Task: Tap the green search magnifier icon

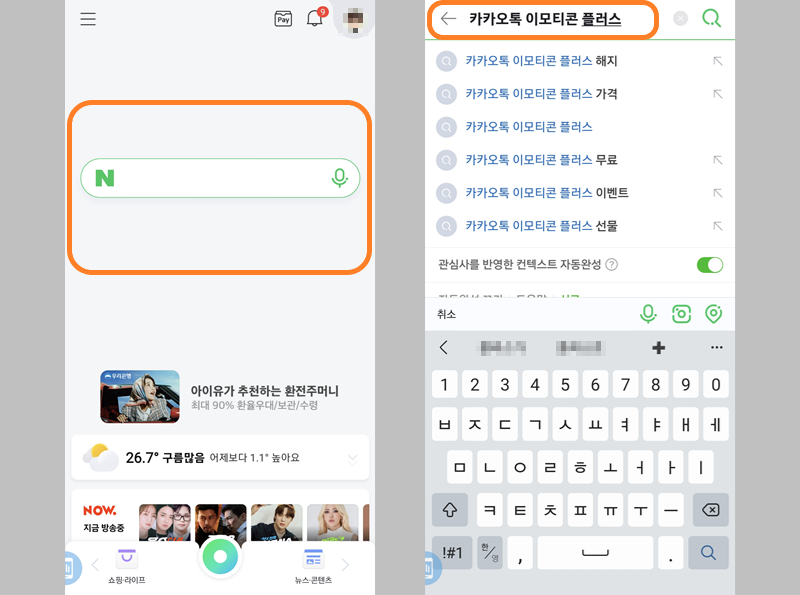Action: (712, 19)
